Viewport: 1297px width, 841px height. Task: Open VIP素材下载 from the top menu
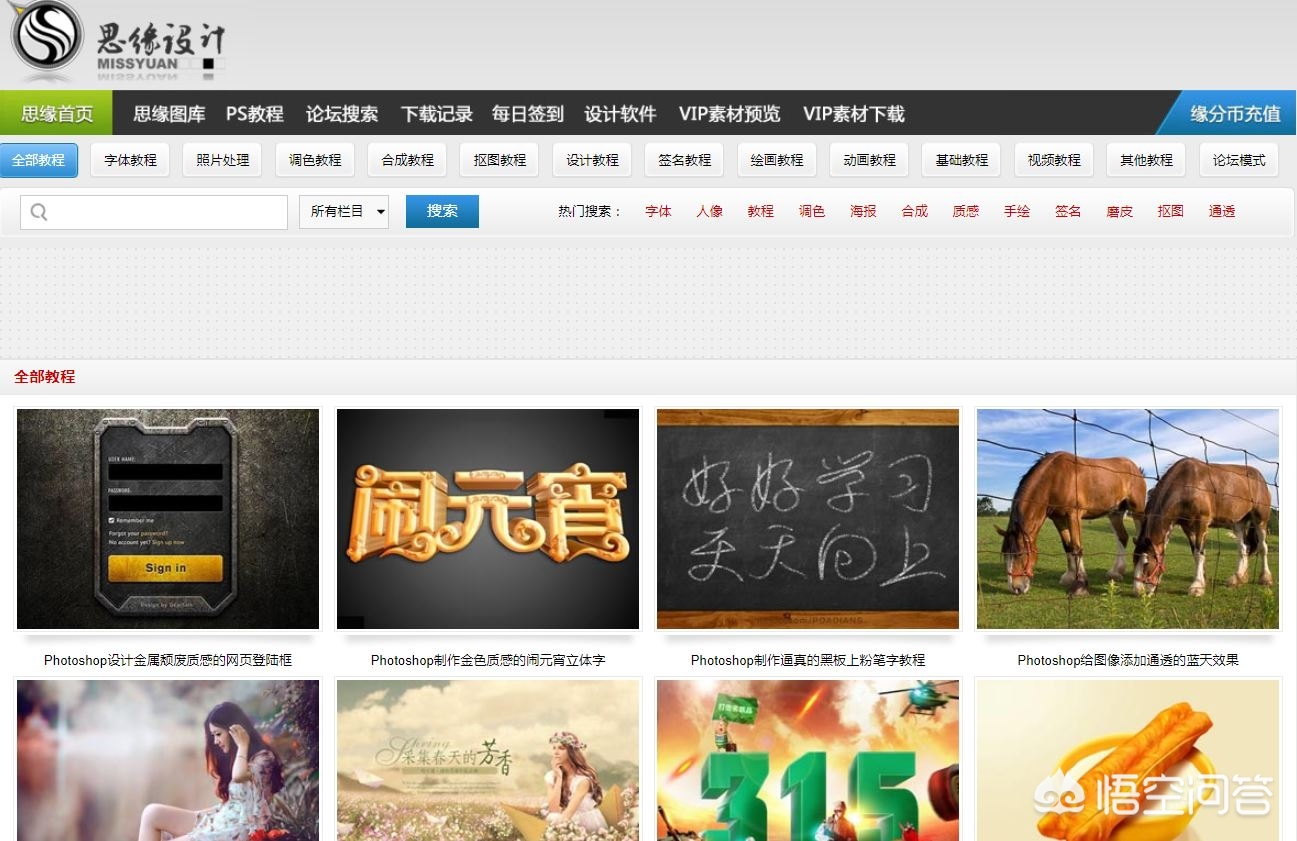[x=853, y=114]
